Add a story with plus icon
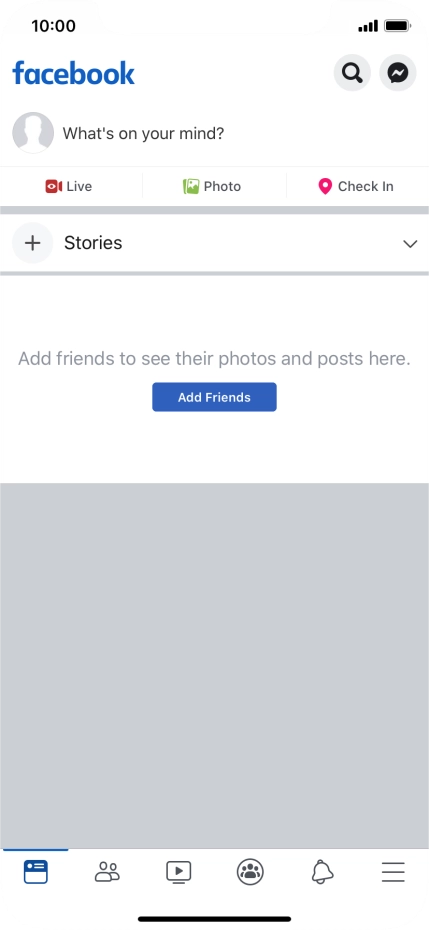 click(x=33, y=243)
